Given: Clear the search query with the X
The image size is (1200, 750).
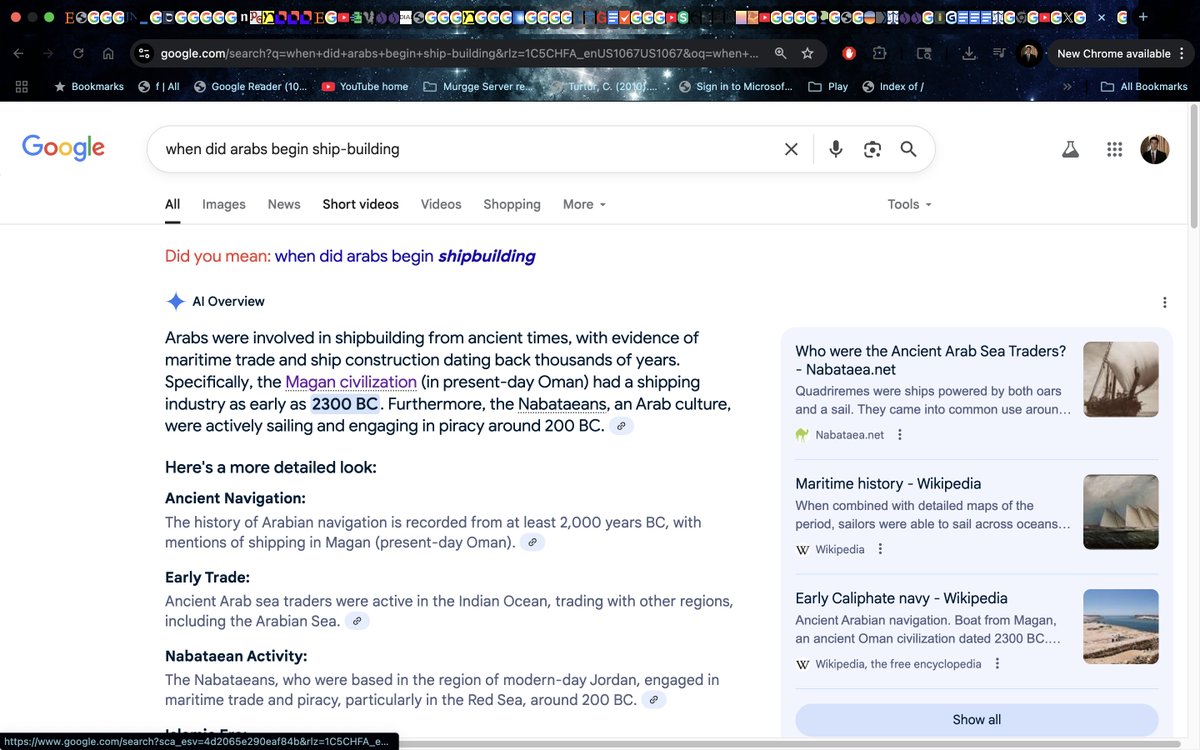Looking at the screenshot, I should point(791,149).
